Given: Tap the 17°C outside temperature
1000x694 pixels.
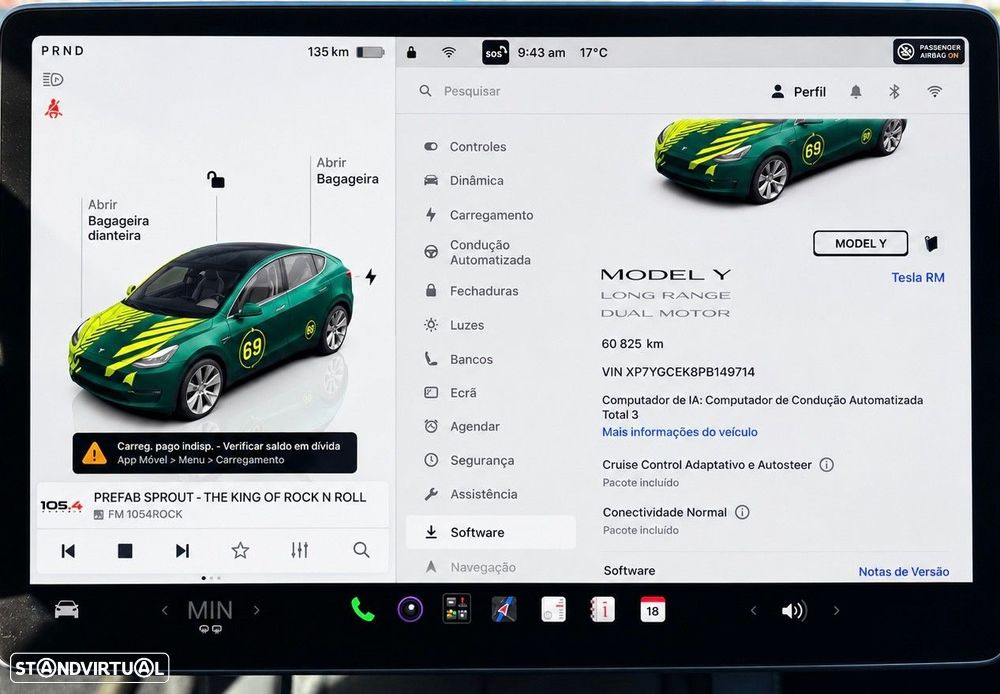Looking at the screenshot, I should tap(593, 53).
